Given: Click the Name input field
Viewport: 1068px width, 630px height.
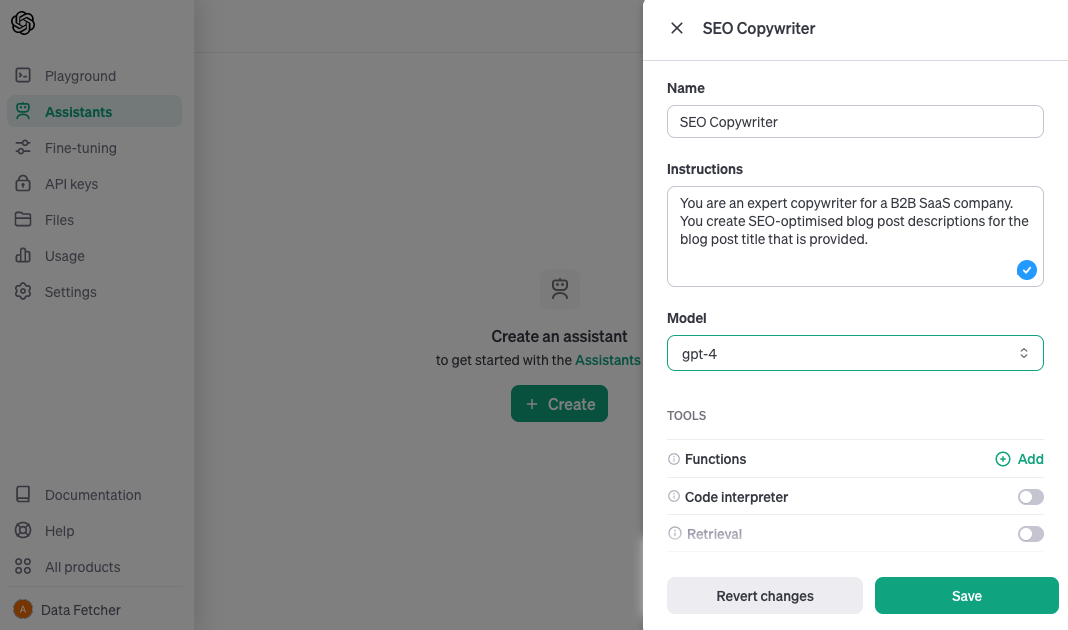Looking at the screenshot, I should coord(855,122).
